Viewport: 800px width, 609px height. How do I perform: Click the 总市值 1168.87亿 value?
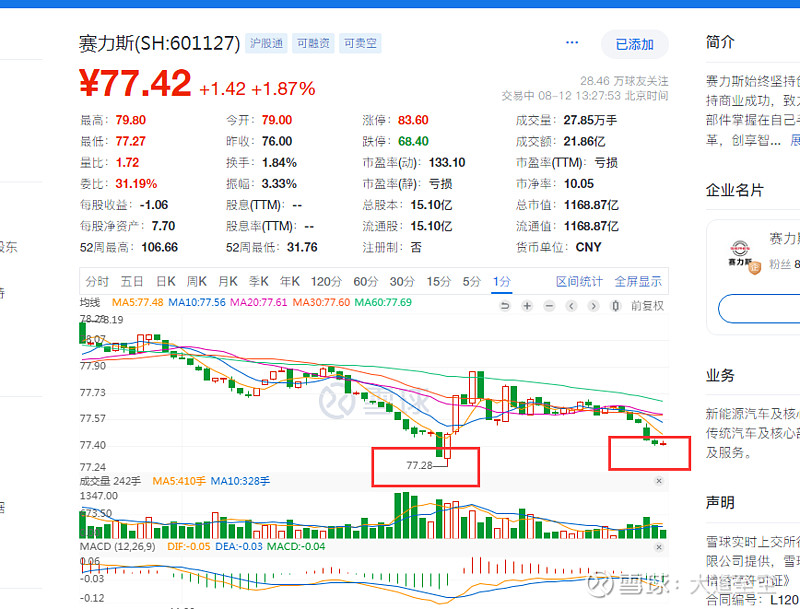click(x=591, y=205)
